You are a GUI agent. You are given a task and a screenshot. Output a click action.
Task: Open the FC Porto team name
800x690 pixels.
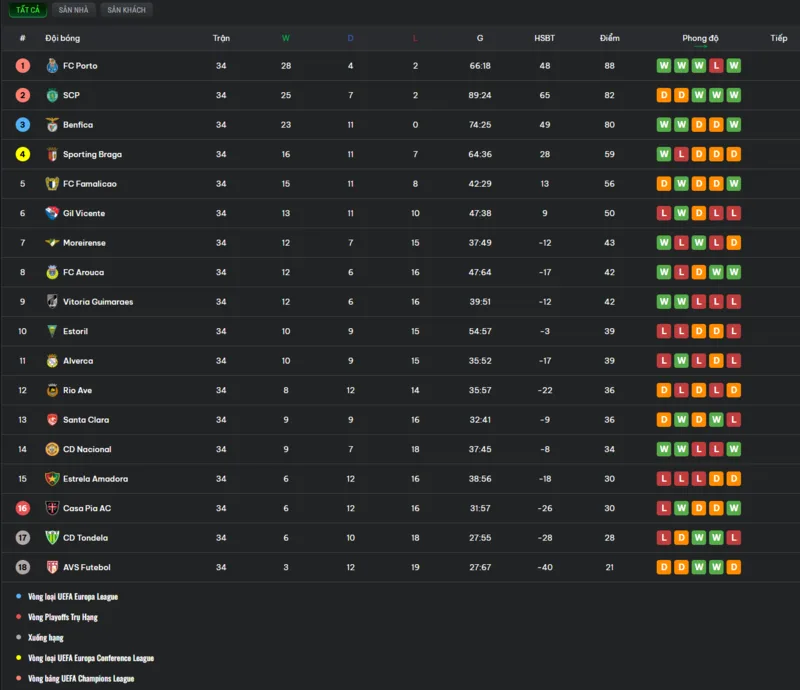coord(80,66)
